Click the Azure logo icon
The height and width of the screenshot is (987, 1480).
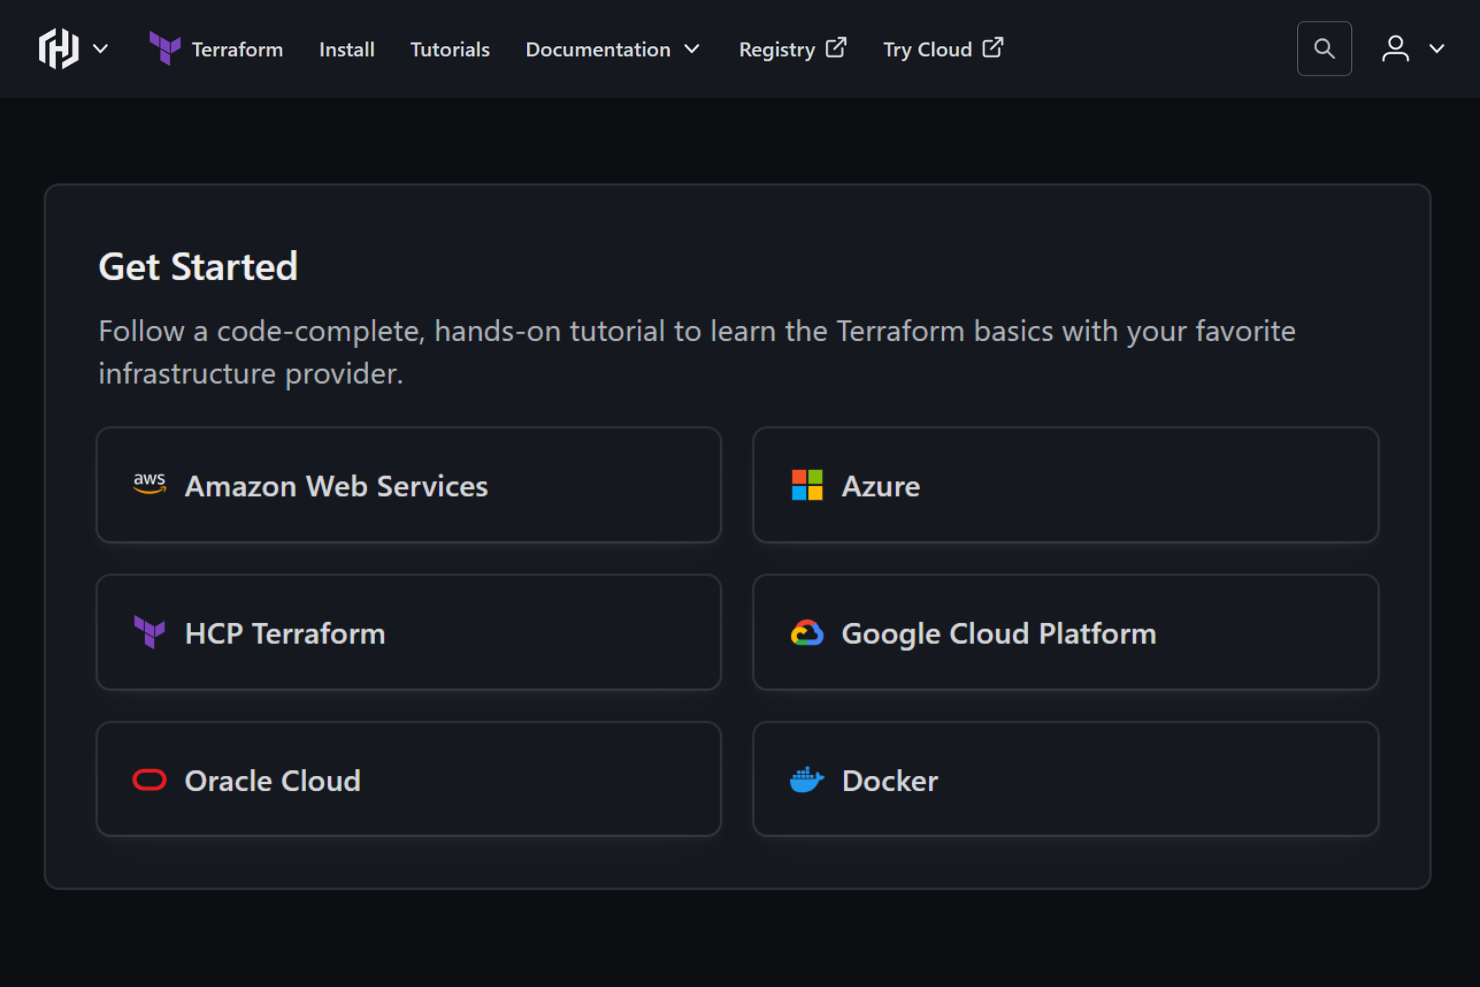(806, 486)
